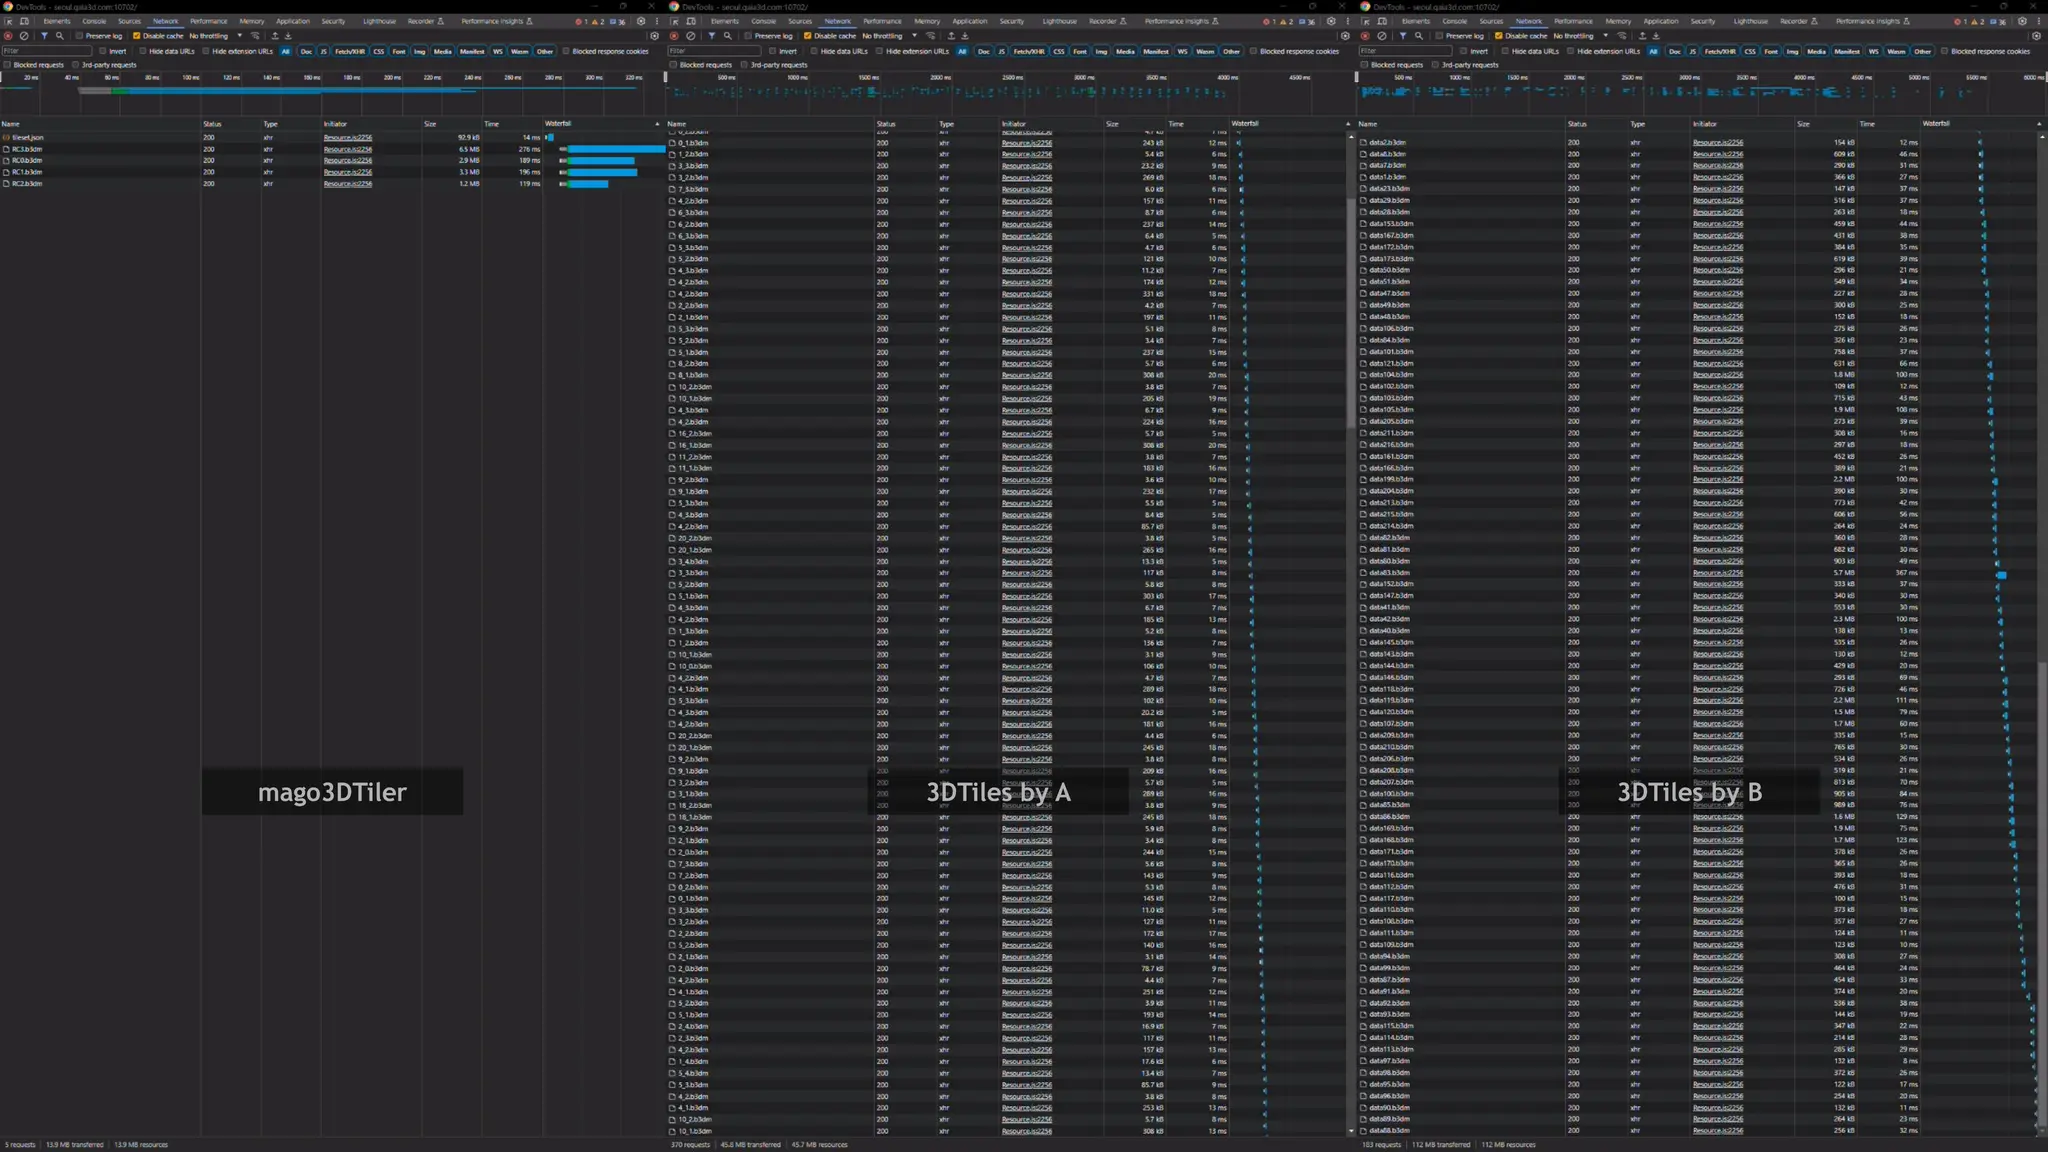The image size is (2048, 1152).
Task: Open No throttling dropdown in right window
Action: click(1580, 36)
